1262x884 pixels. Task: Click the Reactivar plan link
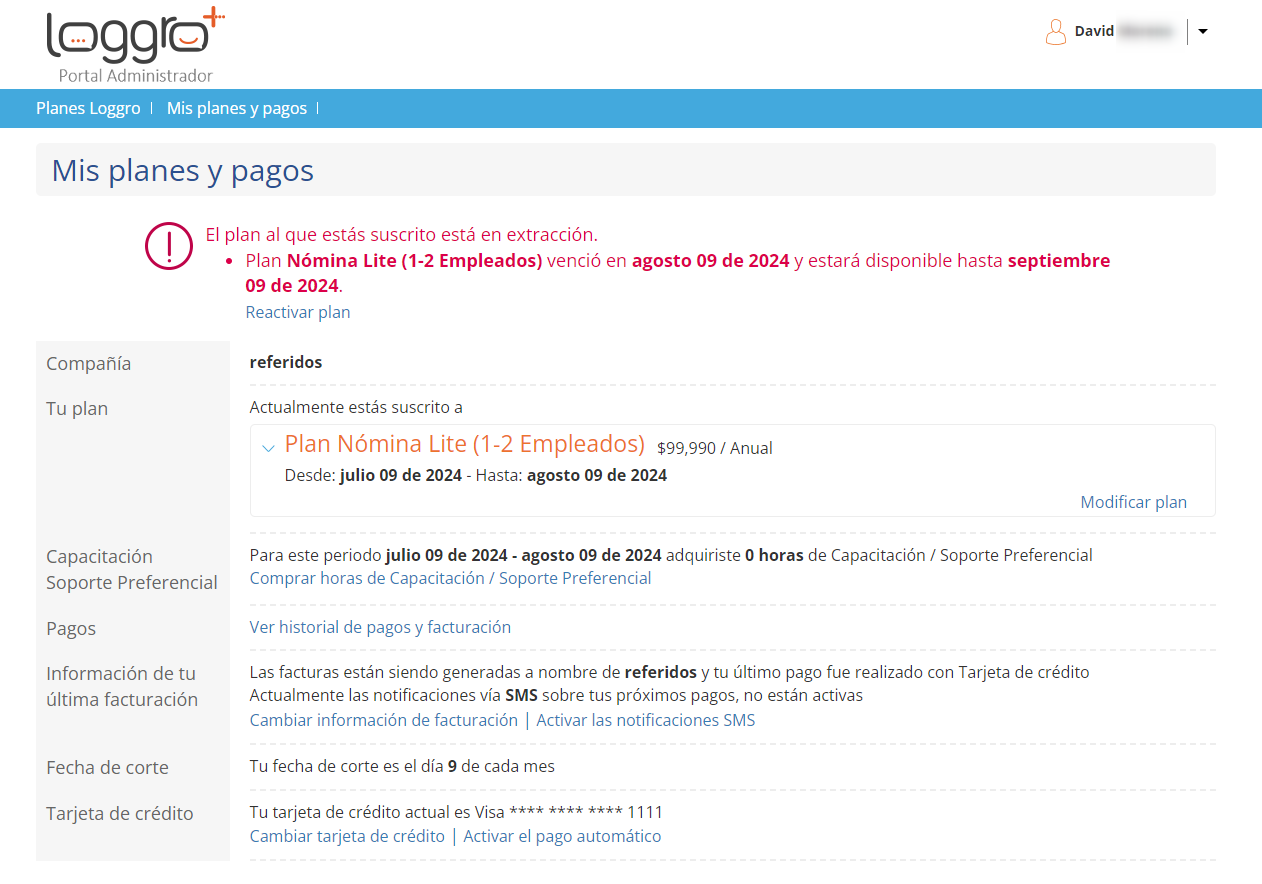click(x=298, y=312)
